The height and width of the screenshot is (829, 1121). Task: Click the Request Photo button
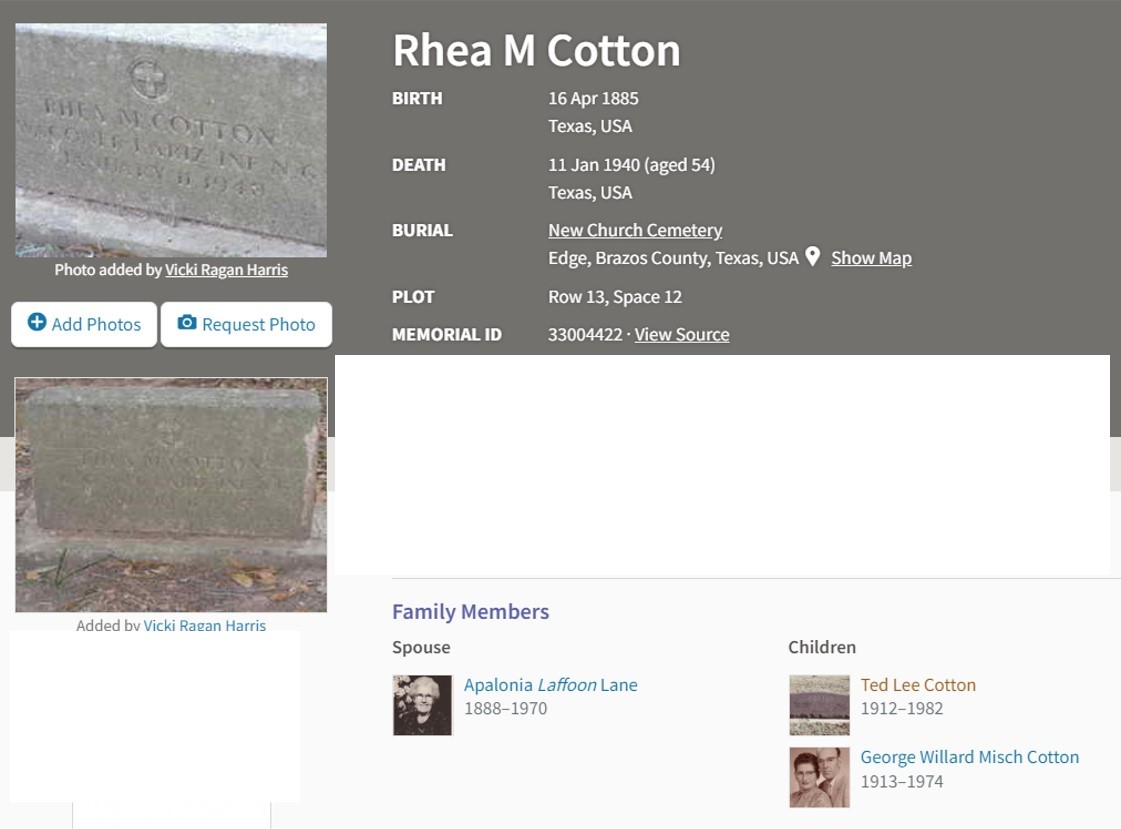pos(246,324)
